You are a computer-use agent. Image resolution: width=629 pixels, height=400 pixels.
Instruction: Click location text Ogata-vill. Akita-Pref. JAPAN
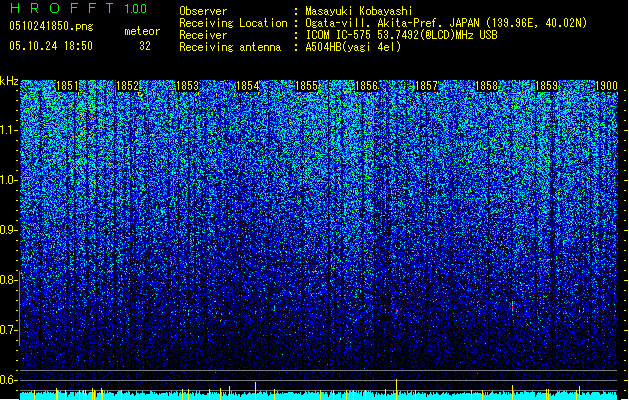(x=393, y=23)
